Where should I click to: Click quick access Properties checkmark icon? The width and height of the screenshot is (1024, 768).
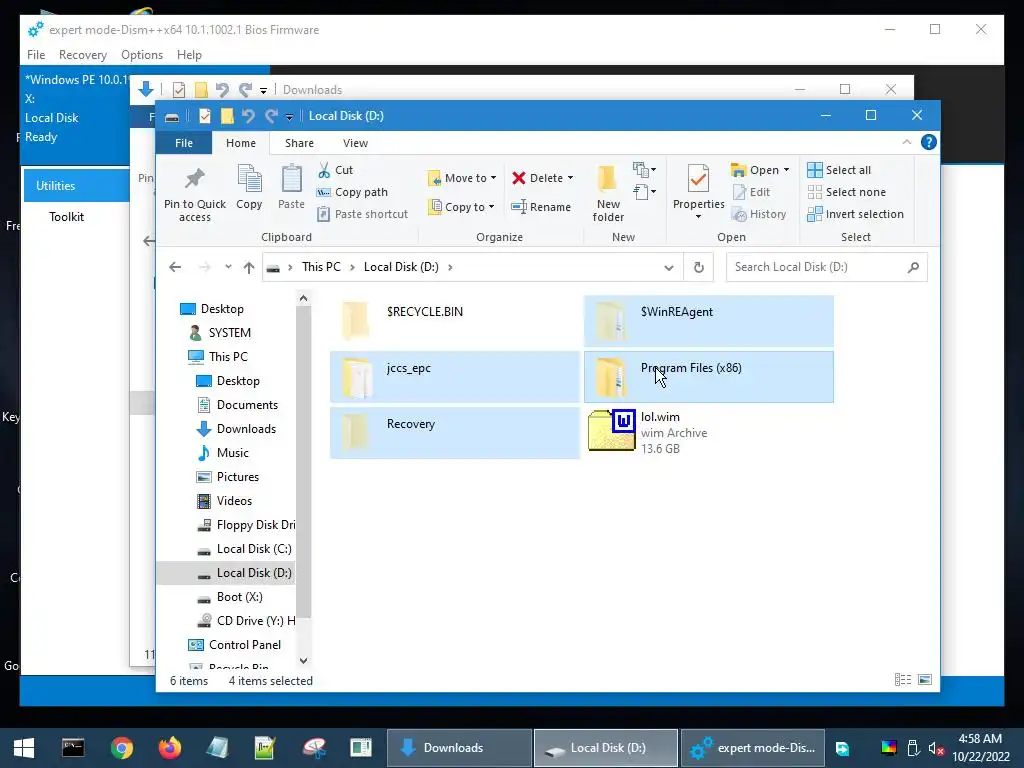point(205,116)
